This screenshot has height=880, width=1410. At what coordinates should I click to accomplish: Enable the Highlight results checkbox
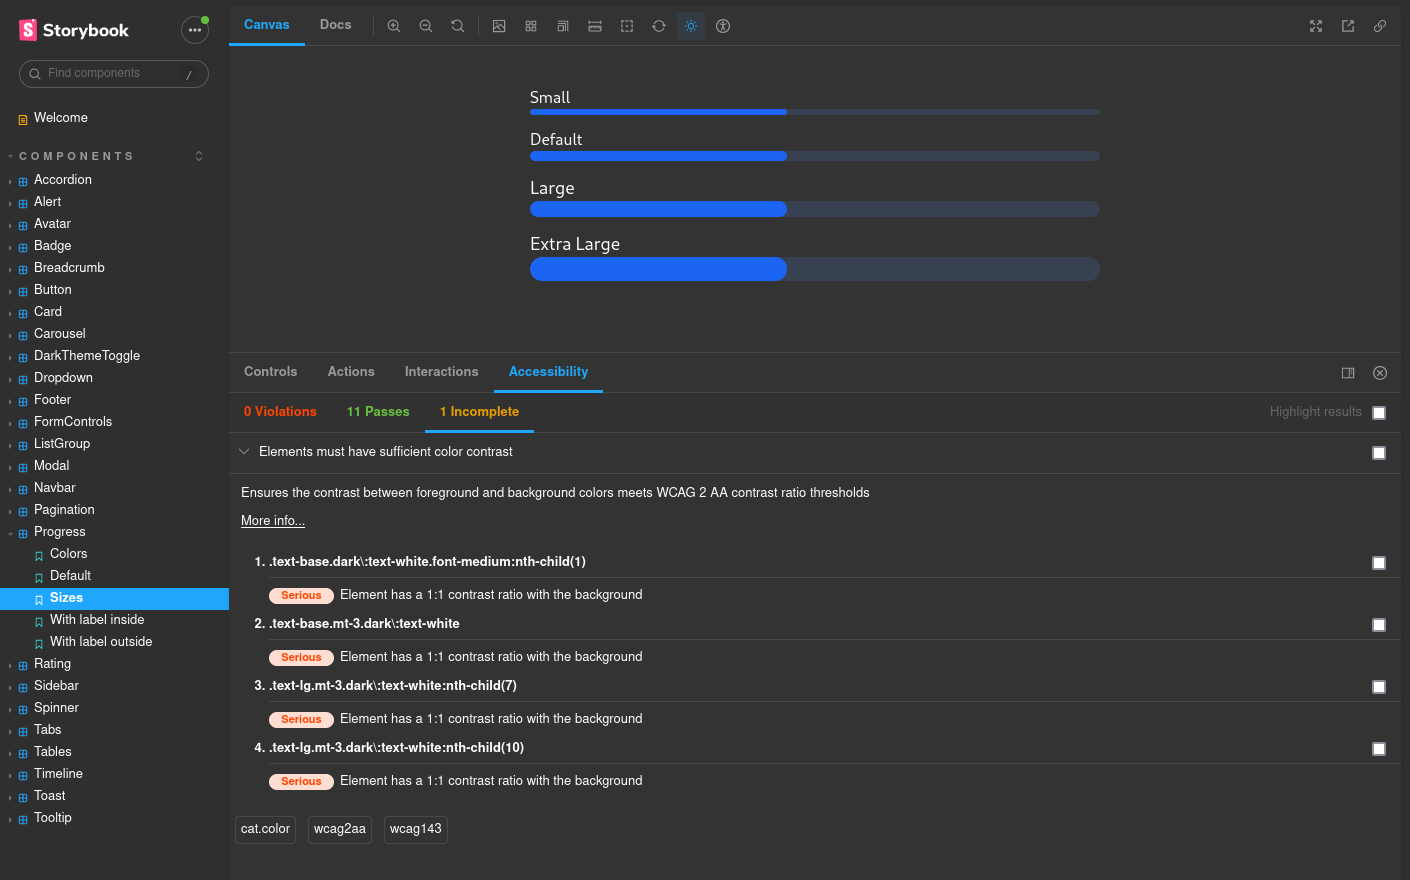click(x=1379, y=412)
